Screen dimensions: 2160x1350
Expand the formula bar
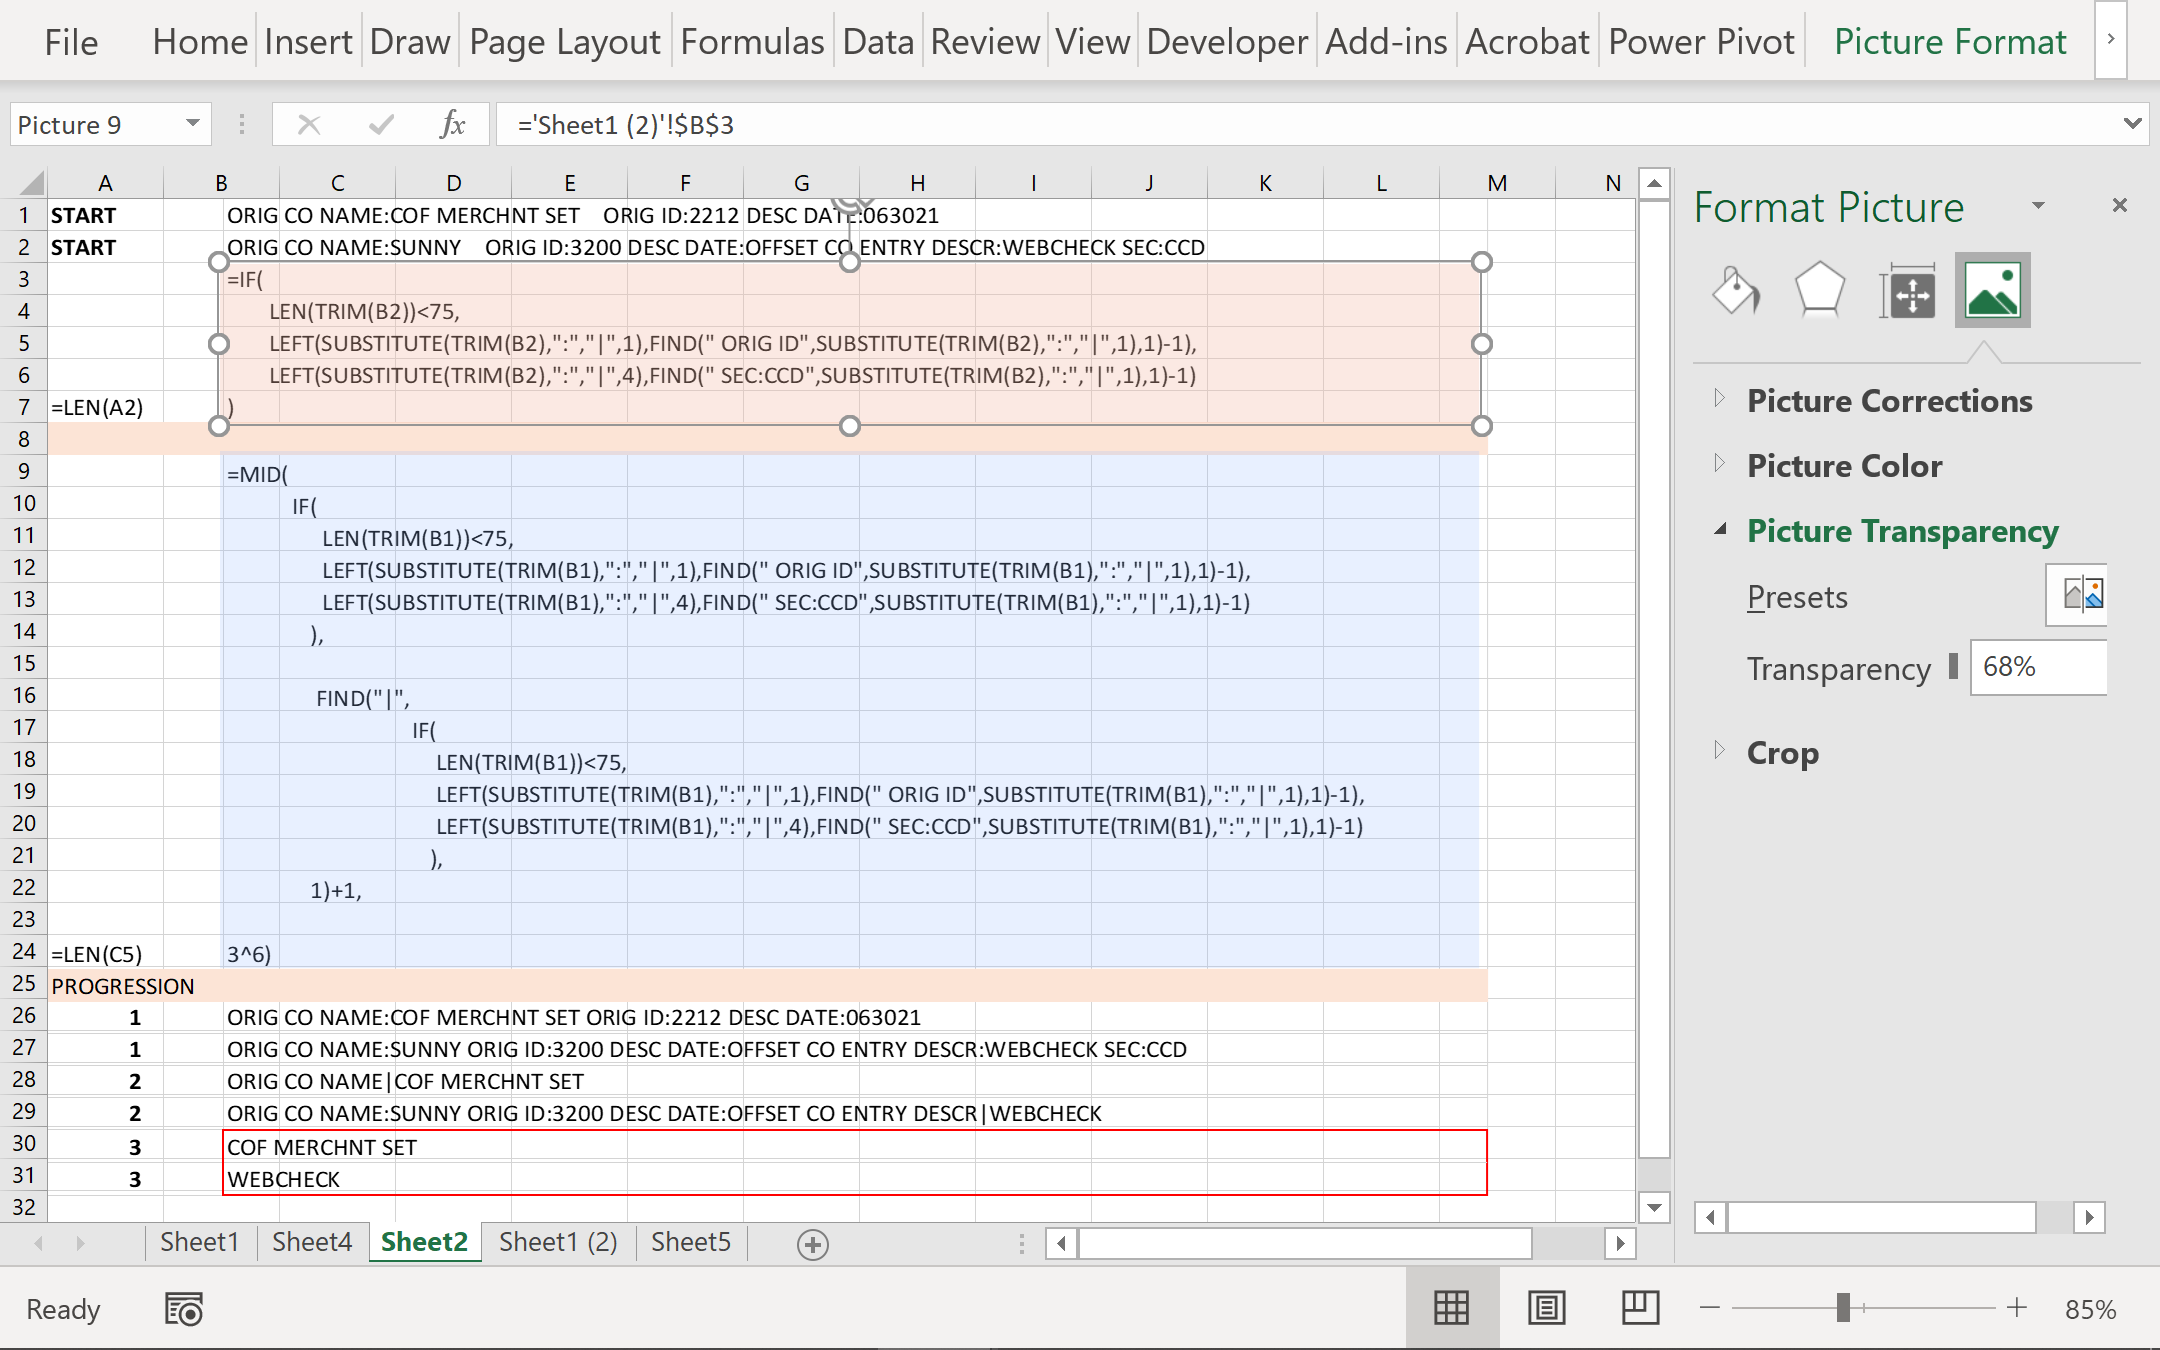tap(2131, 124)
